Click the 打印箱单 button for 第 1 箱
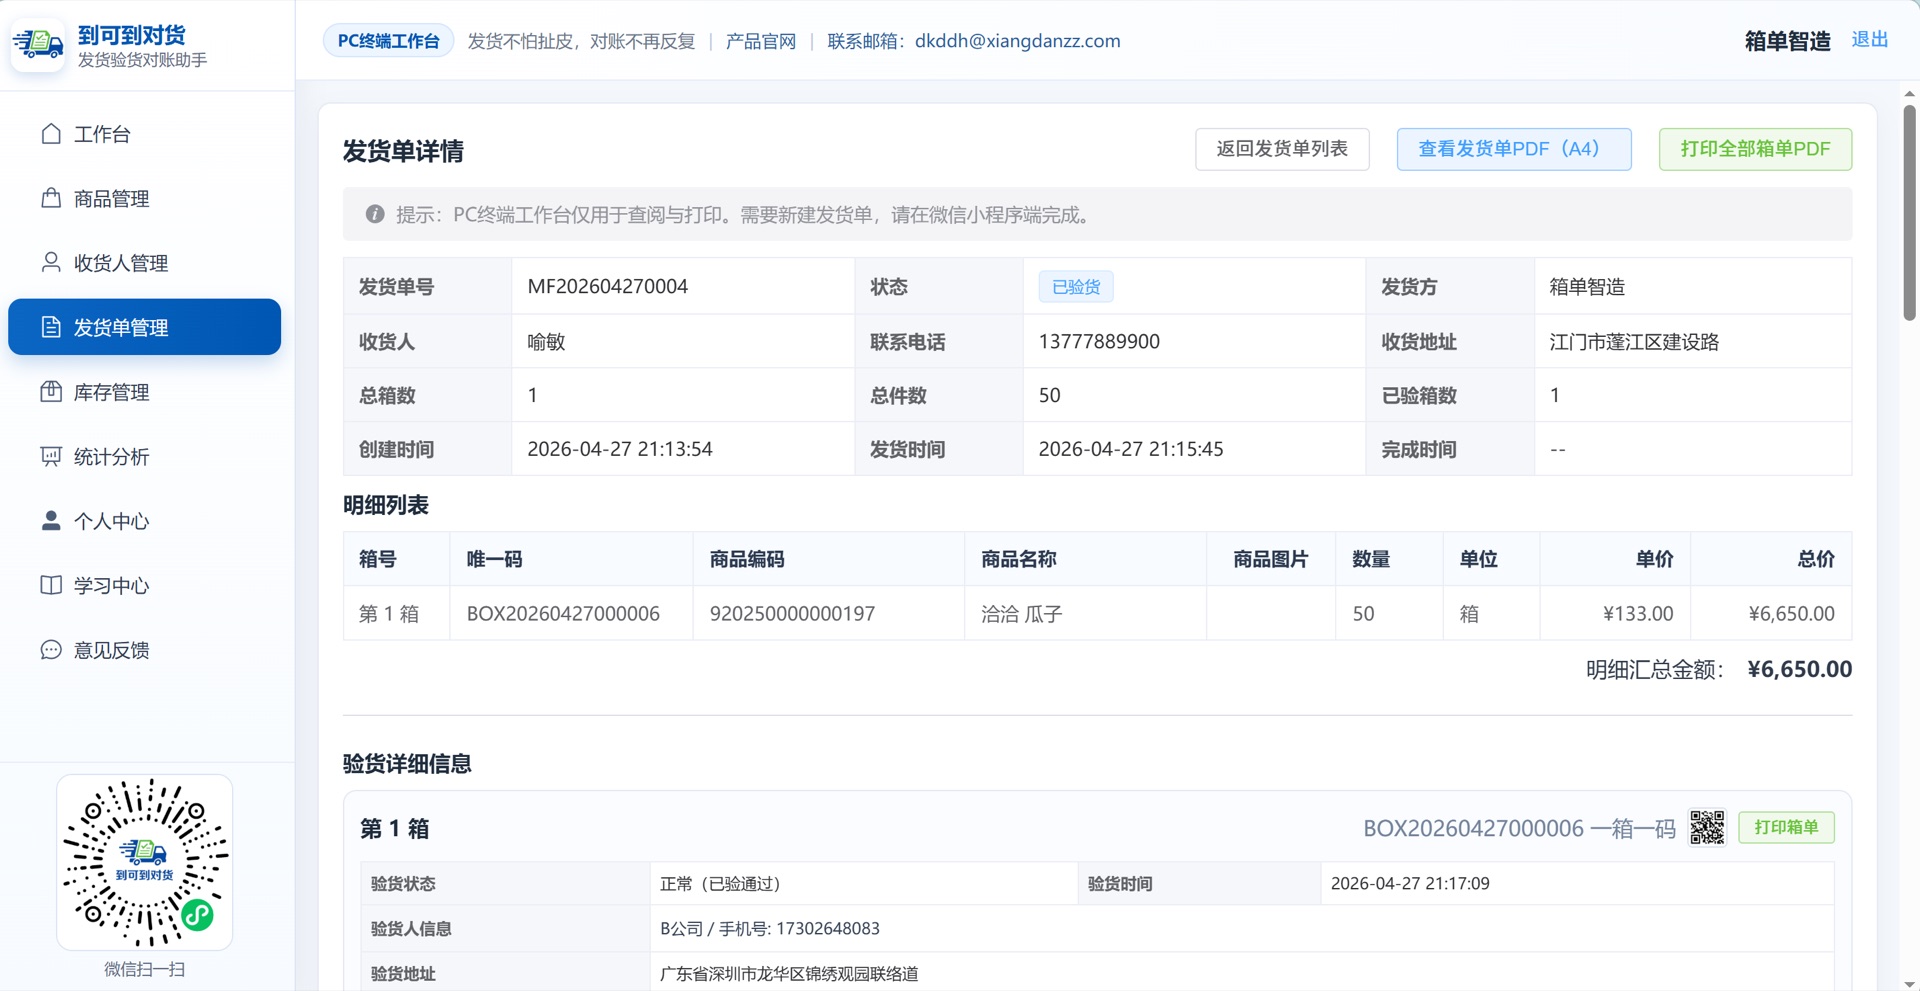 pyautogui.click(x=1786, y=827)
